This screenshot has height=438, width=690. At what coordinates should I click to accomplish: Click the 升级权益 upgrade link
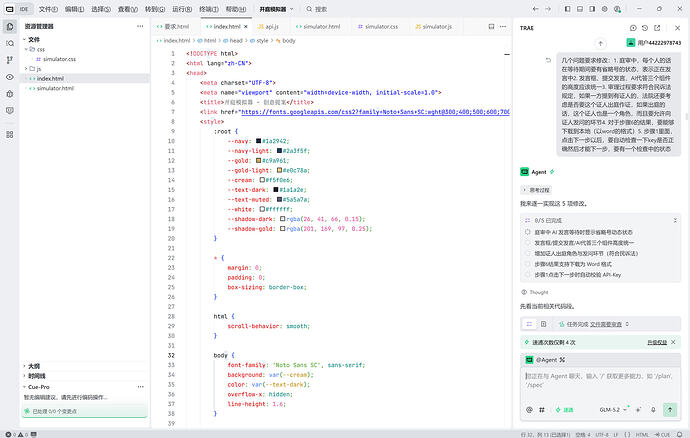657,342
